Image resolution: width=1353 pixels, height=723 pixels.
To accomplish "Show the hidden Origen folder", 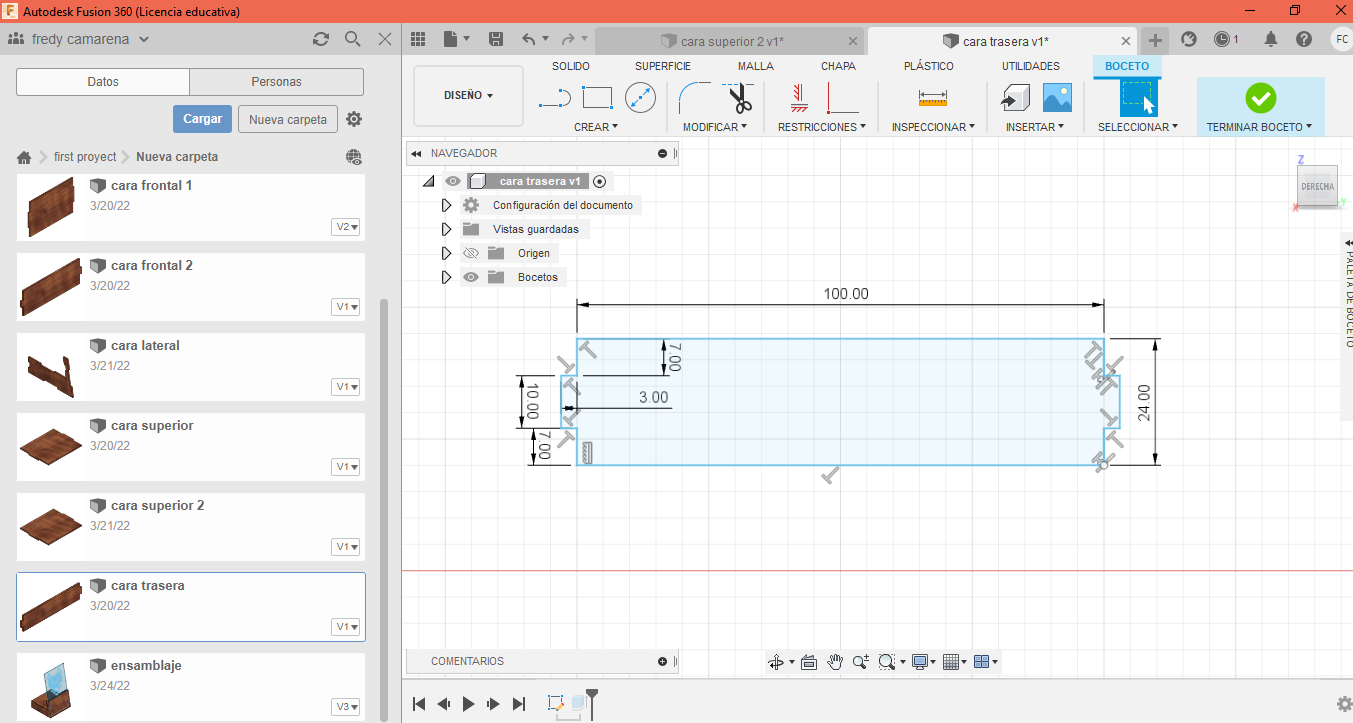I will [x=471, y=253].
